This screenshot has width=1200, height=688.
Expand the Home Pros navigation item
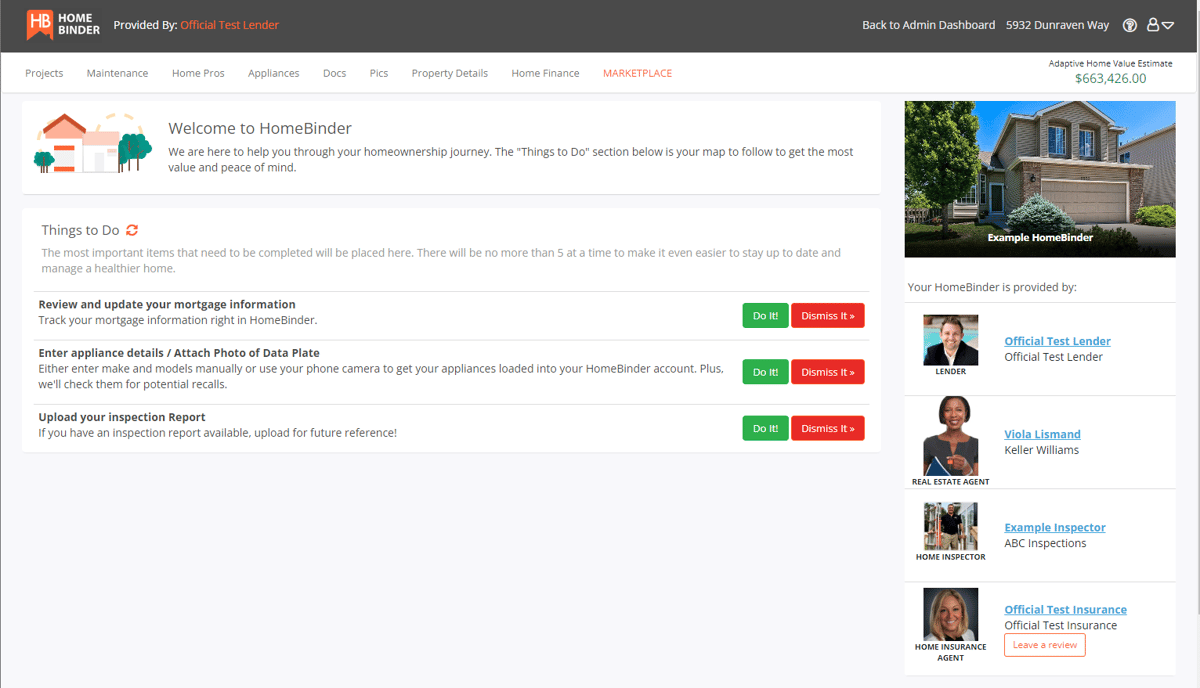197,72
